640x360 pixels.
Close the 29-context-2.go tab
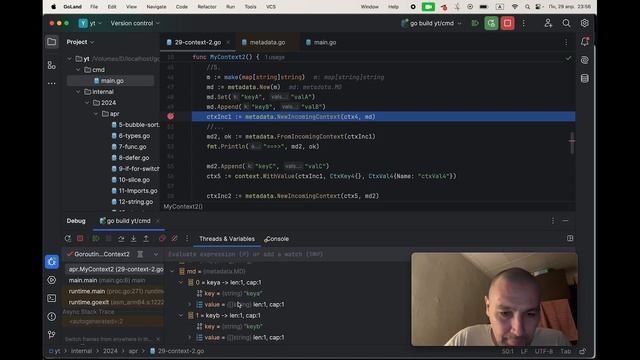[228, 42]
